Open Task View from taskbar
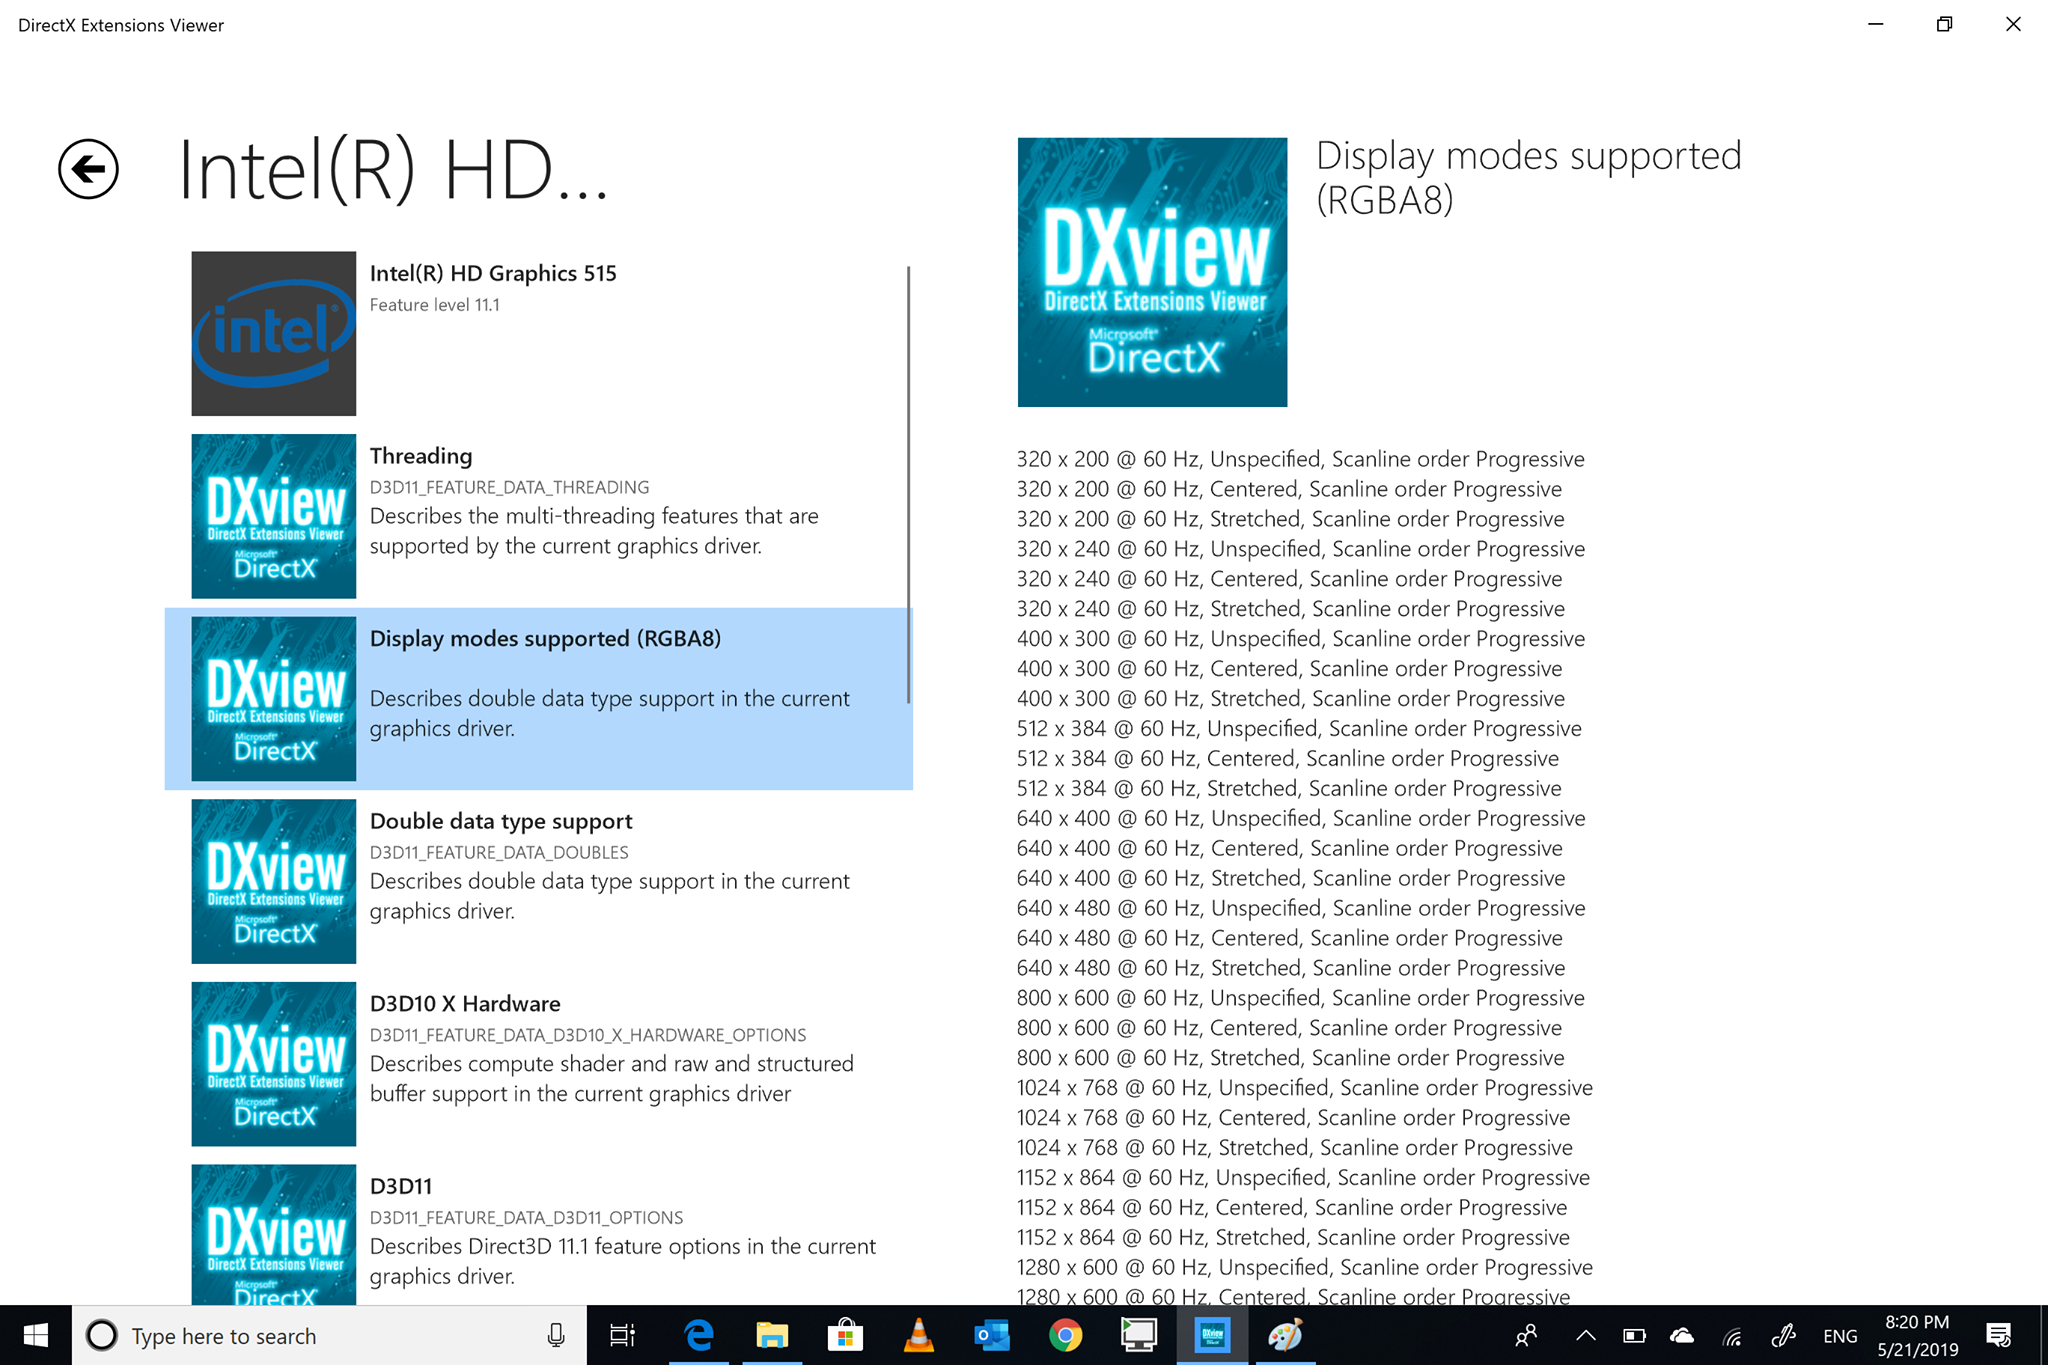 [x=622, y=1335]
